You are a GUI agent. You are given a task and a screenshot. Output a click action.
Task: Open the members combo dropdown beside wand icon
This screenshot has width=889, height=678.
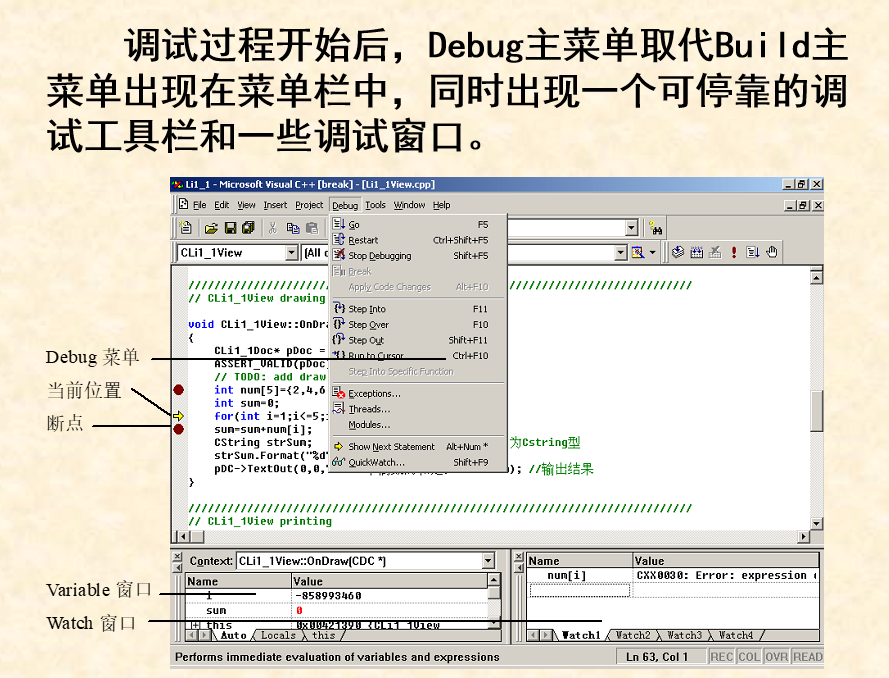621,253
